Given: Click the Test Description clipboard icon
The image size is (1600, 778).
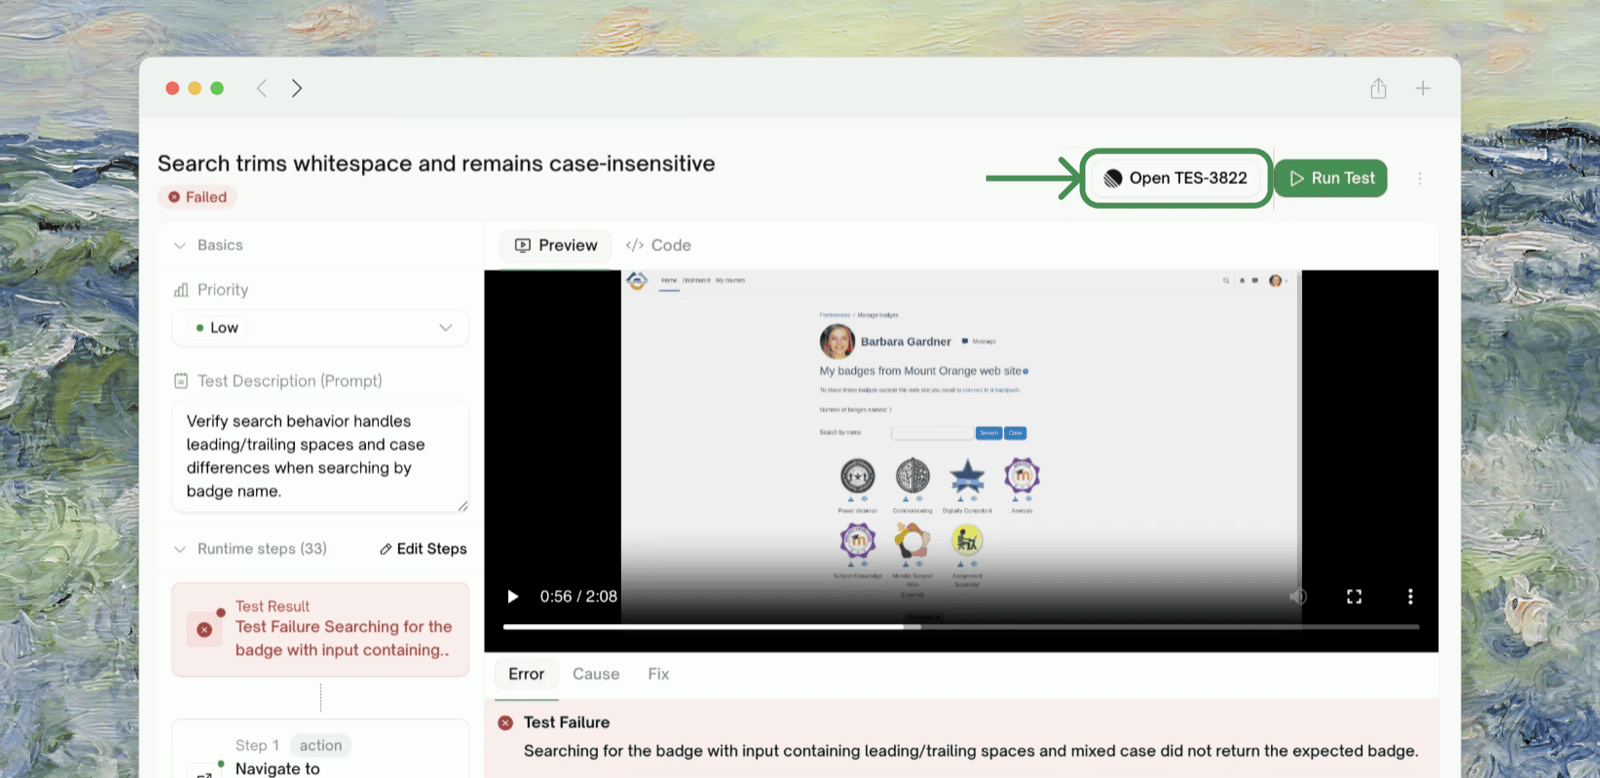Looking at the screenshot, I should pyautogui.click(x=181, y=381).
